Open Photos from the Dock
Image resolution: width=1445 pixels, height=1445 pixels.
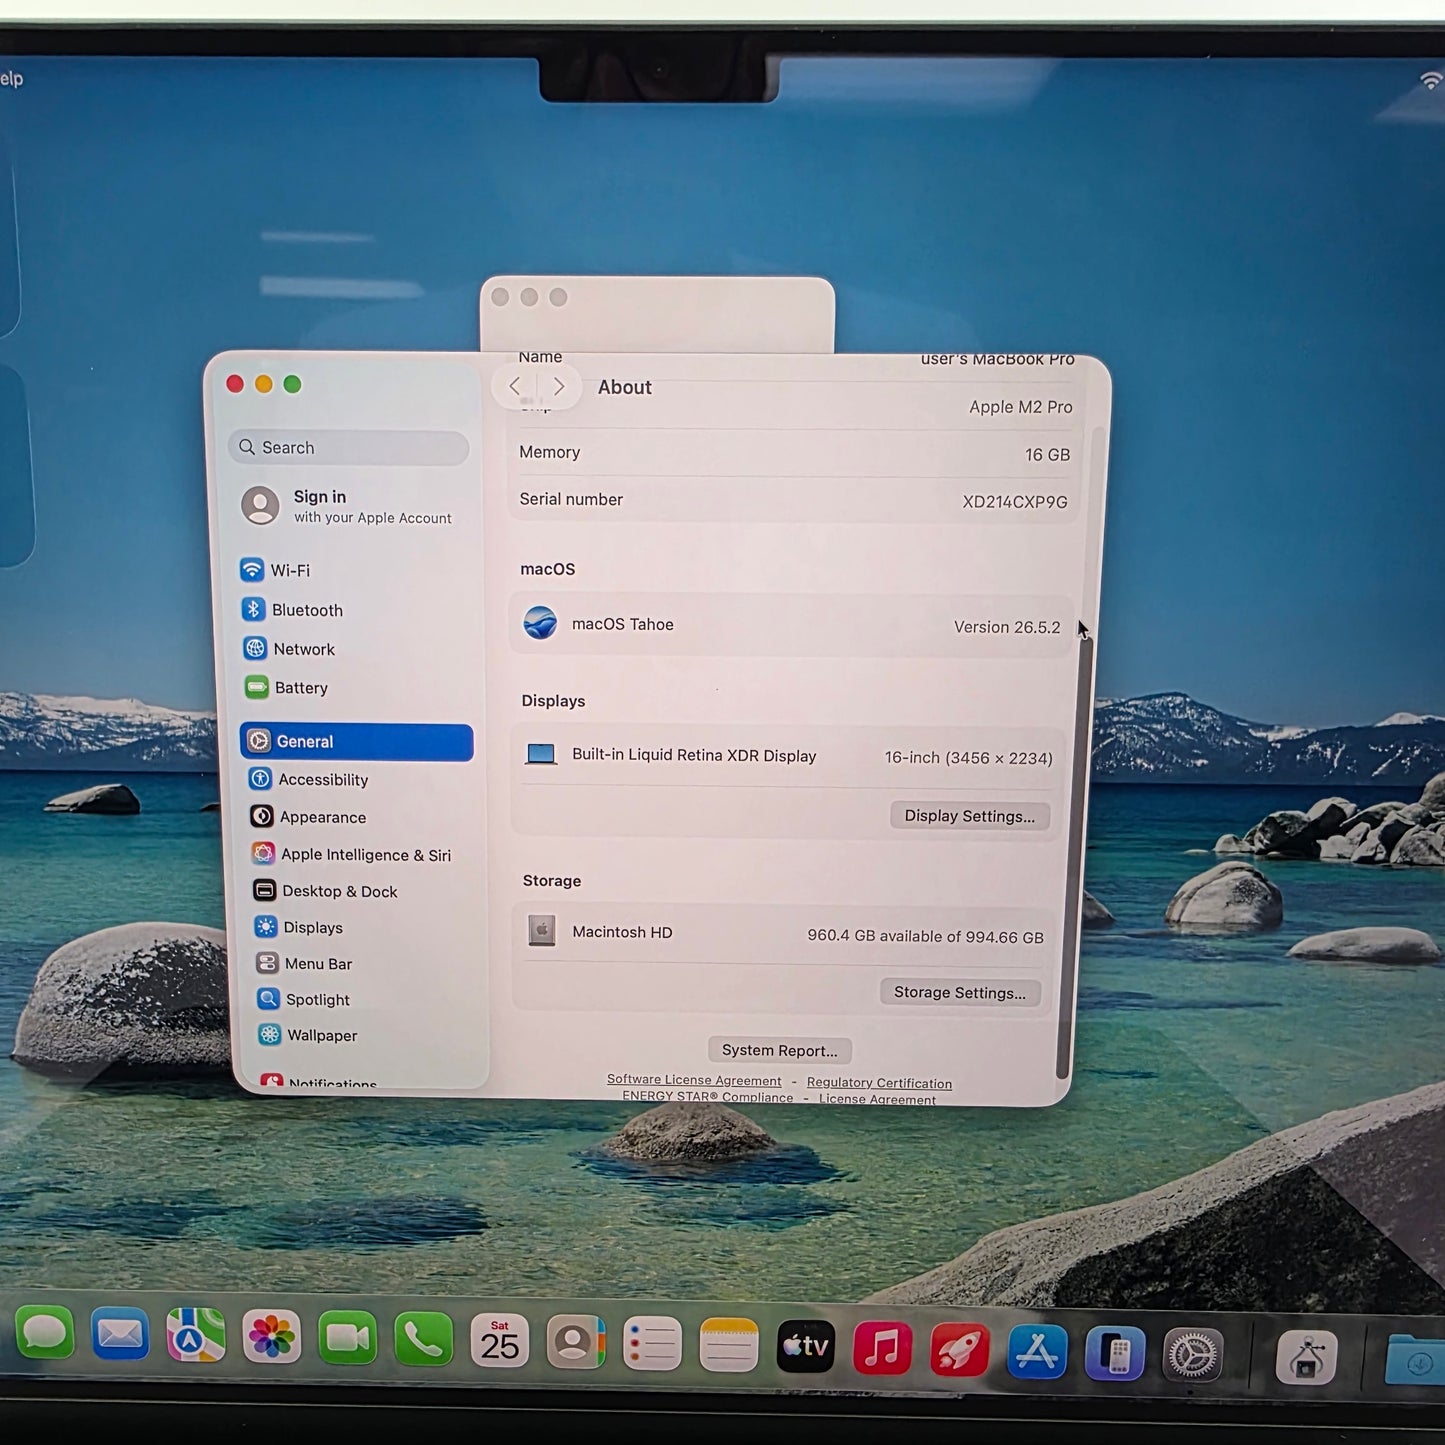coord(272,1337)
